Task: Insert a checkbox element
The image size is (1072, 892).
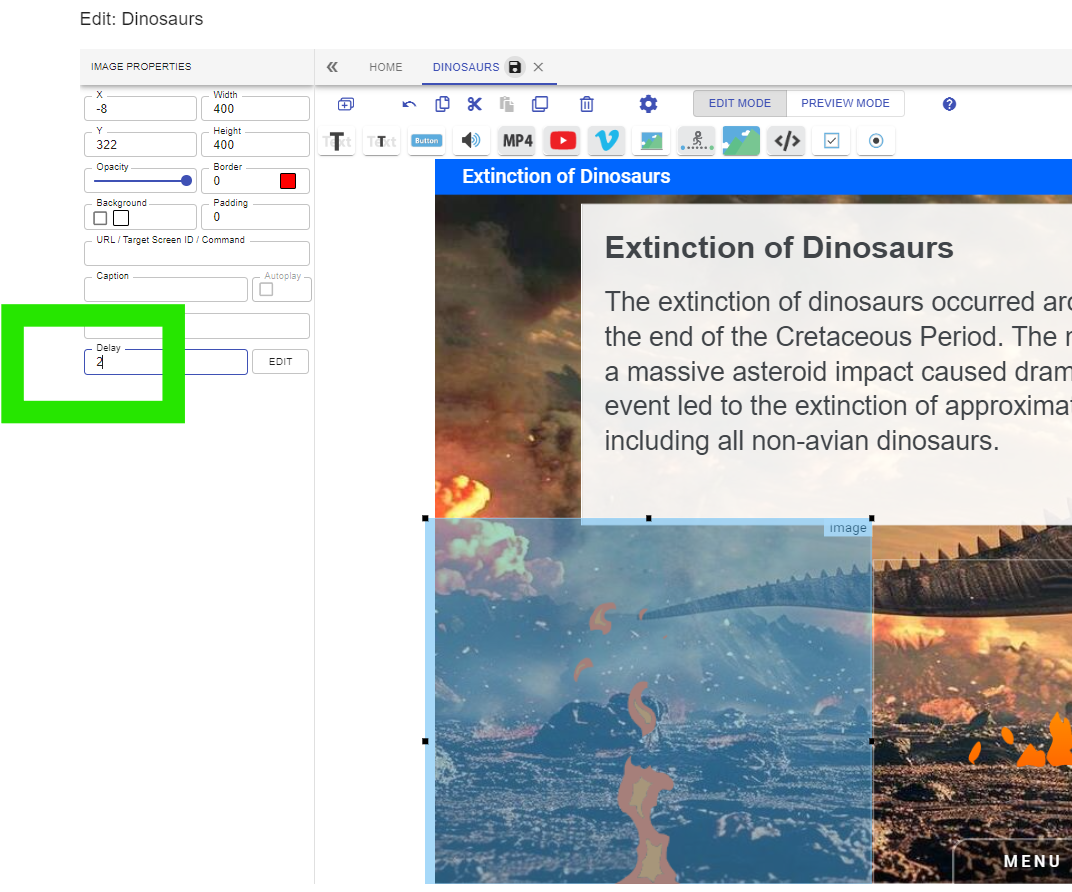Action: click(831, 141)
